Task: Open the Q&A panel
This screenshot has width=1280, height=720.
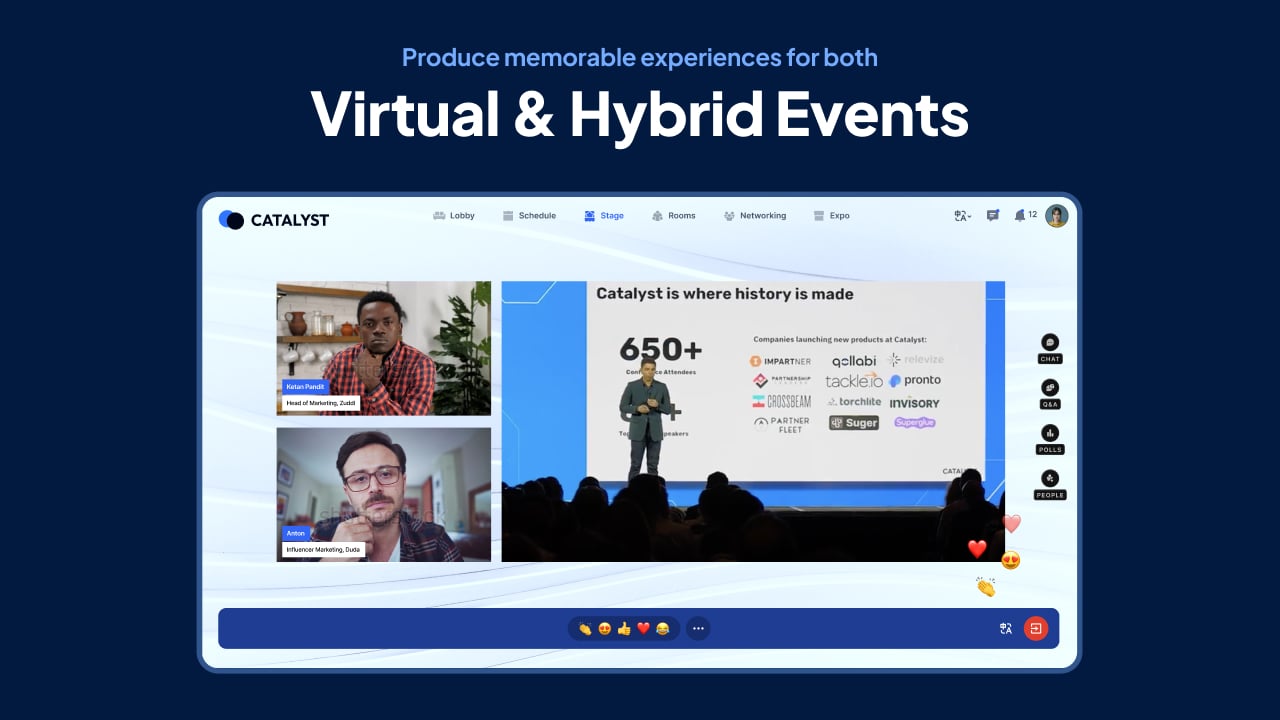Action: [x=1049, y=388]
